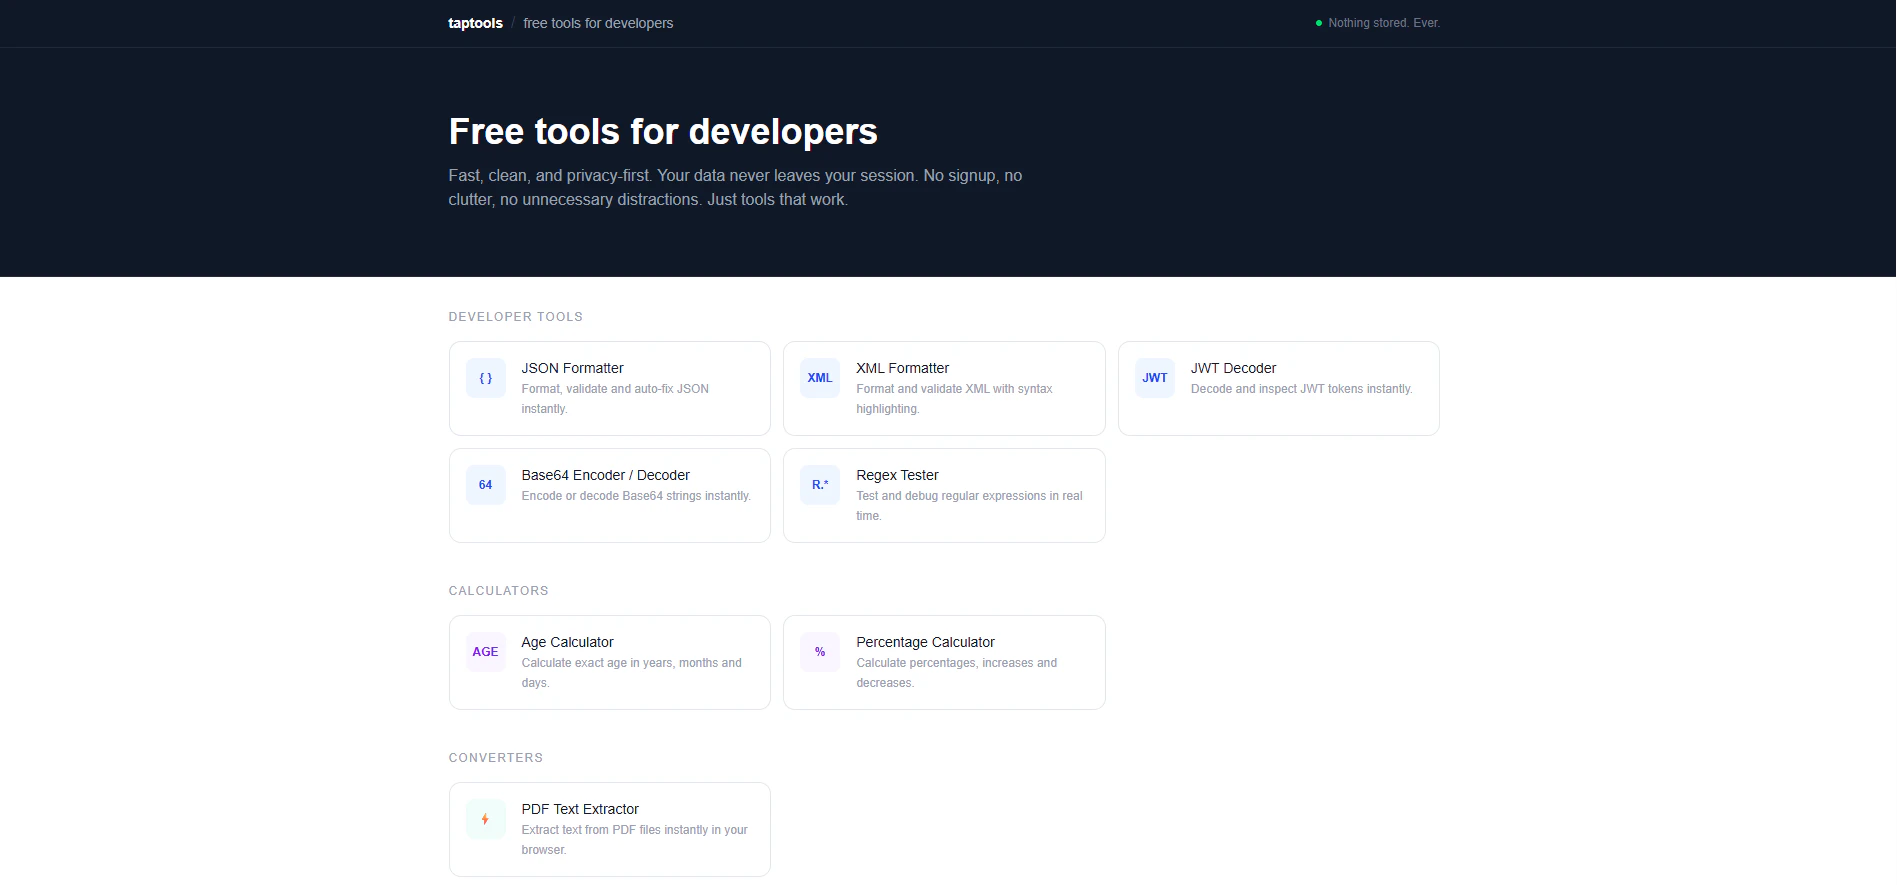Click 'Decode and inspect JWT tokens' description

[x=1301, y=389]
